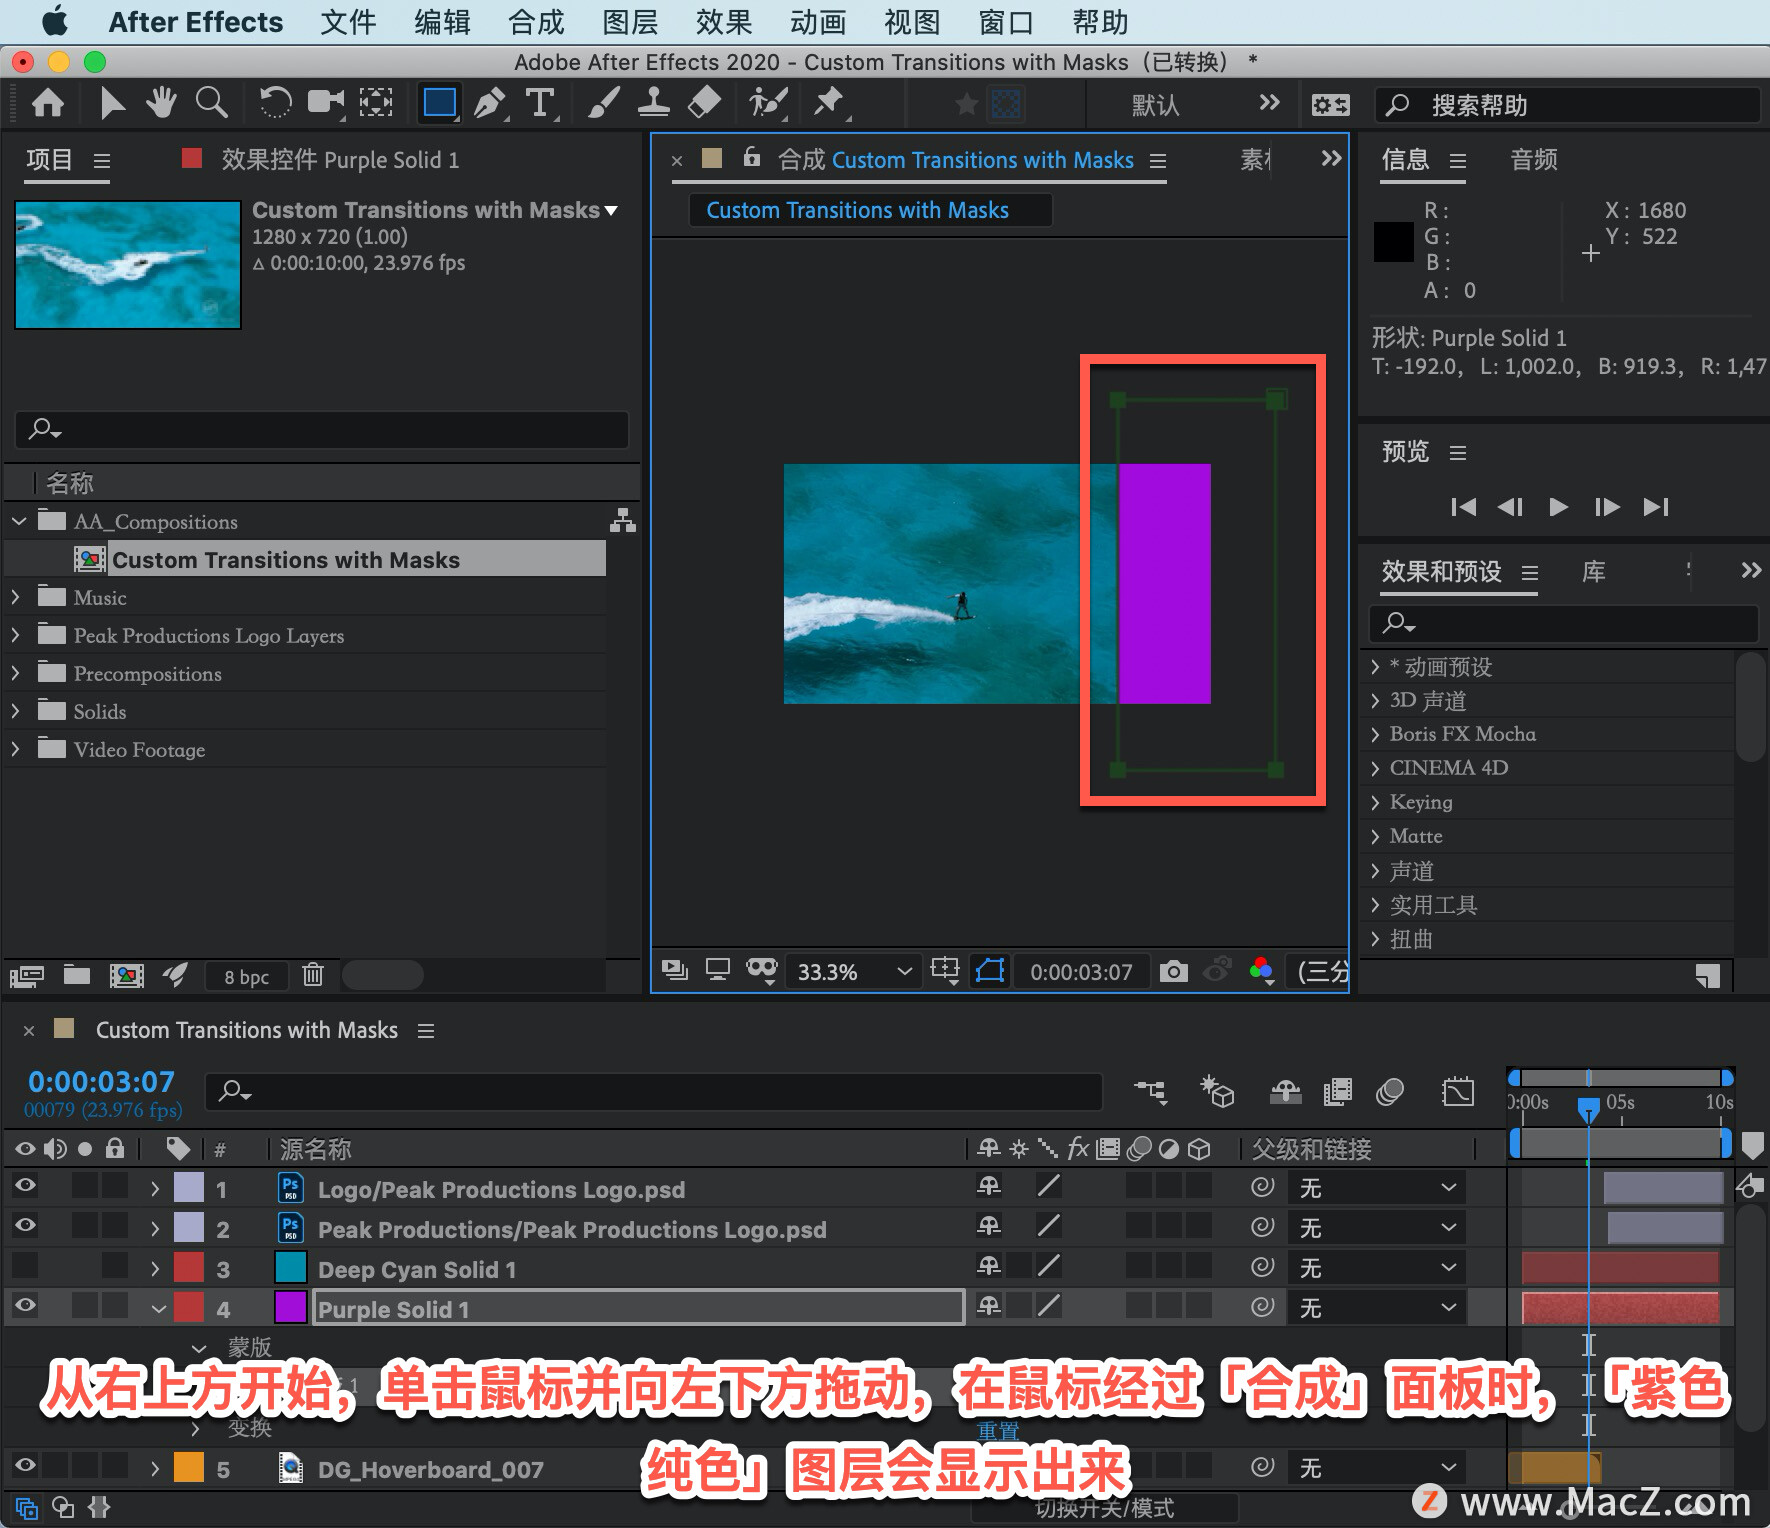Select the Rectangle shape tool
This screenshot has width=1770, height=1528.
click(440, 103)
